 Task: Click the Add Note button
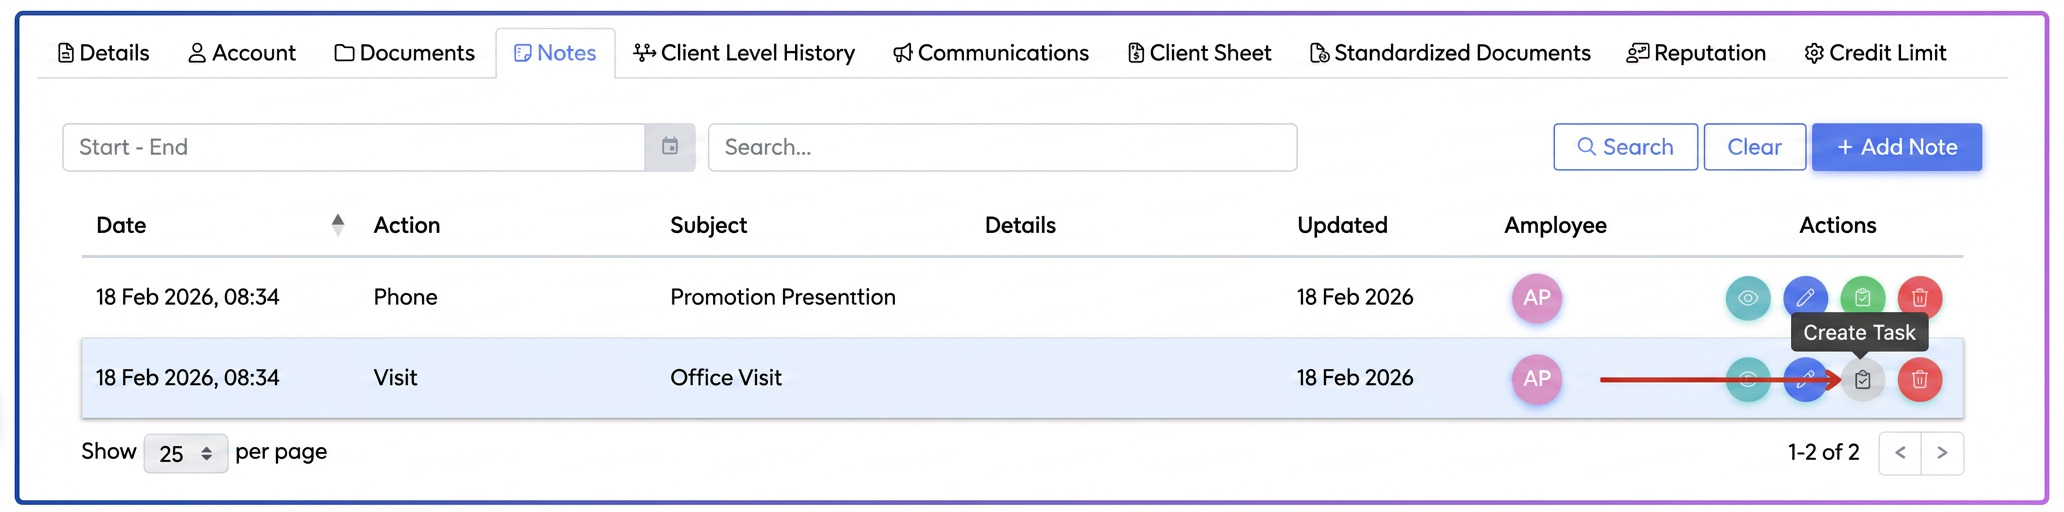click(1897, 147)
